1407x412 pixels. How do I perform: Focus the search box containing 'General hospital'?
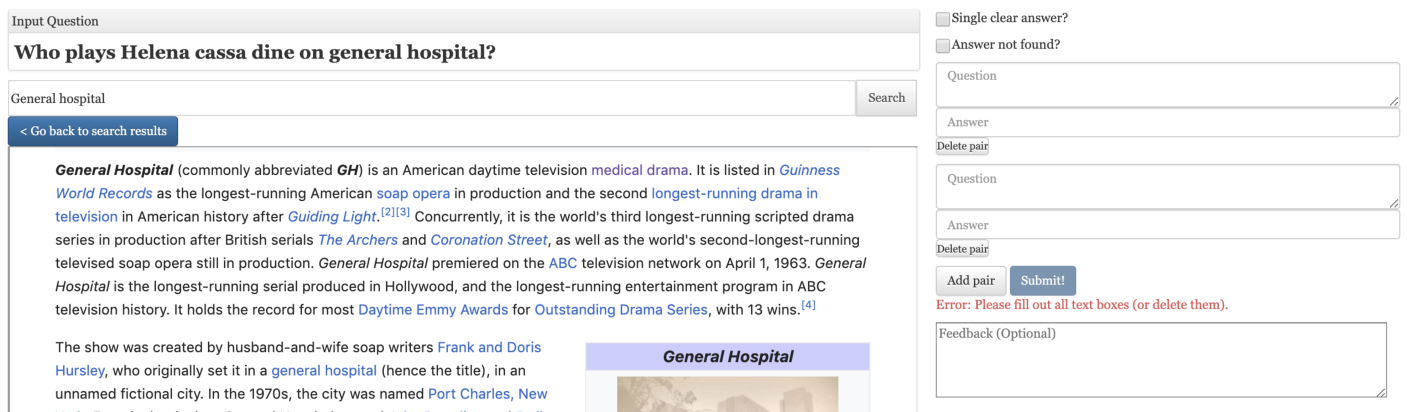click(x=432, y=98)
